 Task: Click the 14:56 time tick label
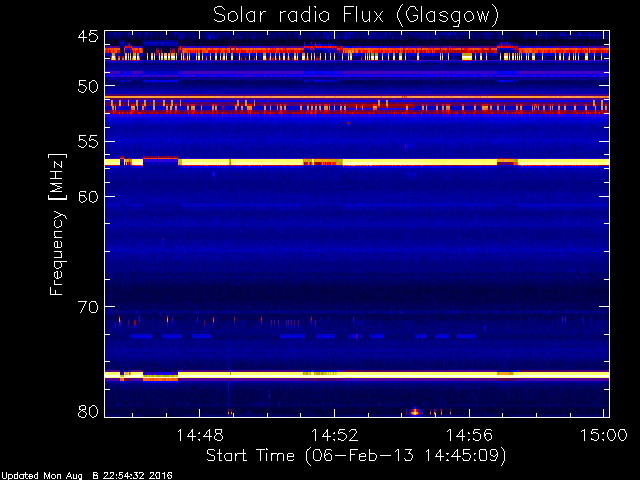[x=469, y=436]
